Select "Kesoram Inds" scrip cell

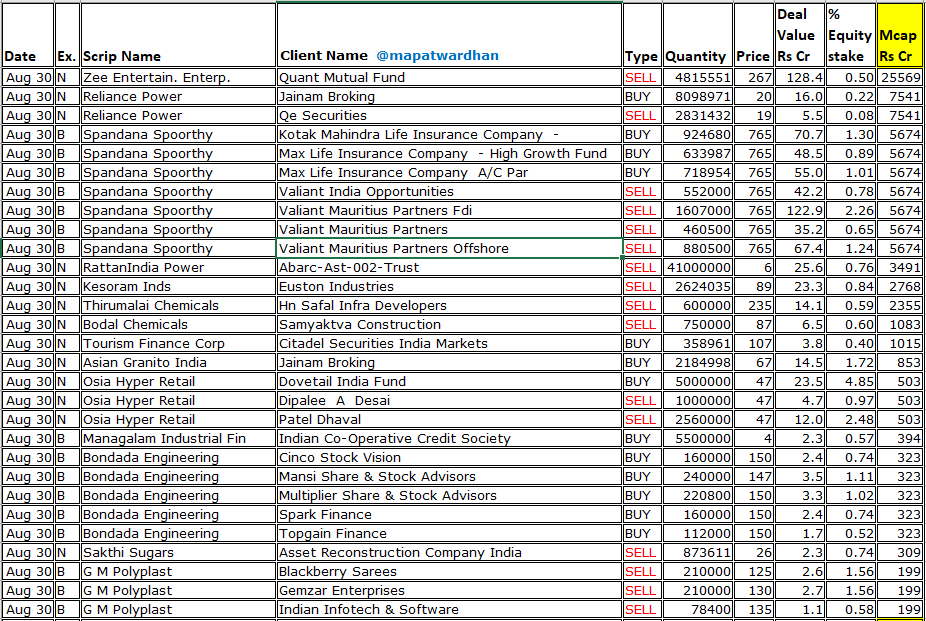point(178,286)
